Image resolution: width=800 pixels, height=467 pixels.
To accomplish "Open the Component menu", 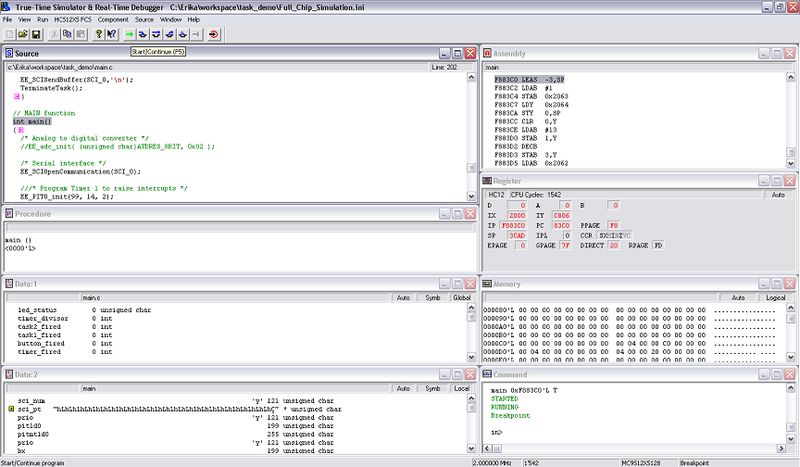I will pos(113,19).
